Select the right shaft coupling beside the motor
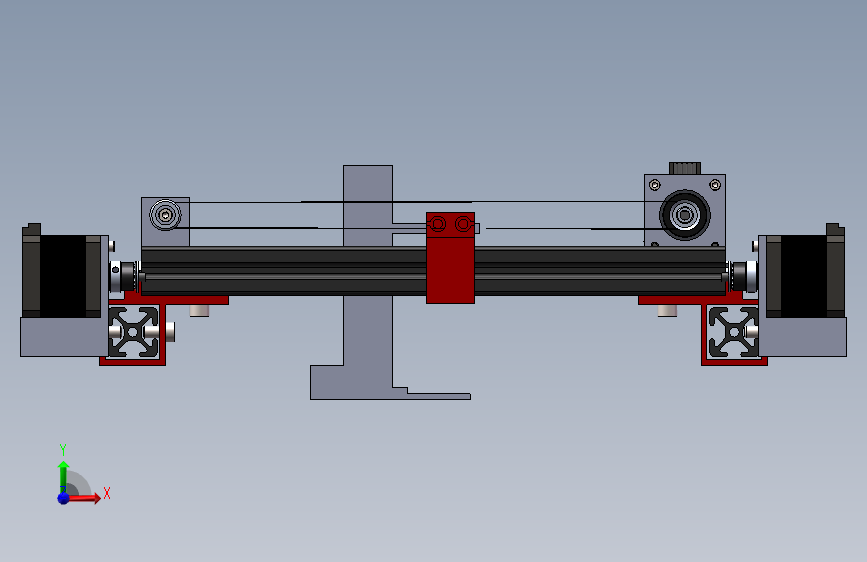 [x=744, y=276]
